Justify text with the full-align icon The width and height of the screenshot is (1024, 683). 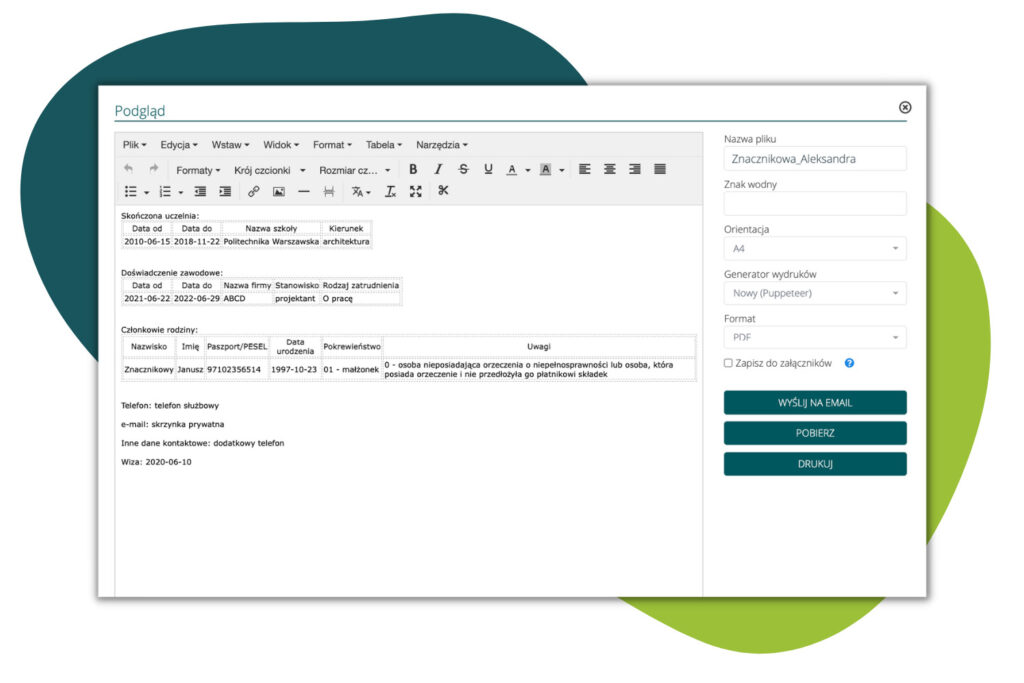660,170
